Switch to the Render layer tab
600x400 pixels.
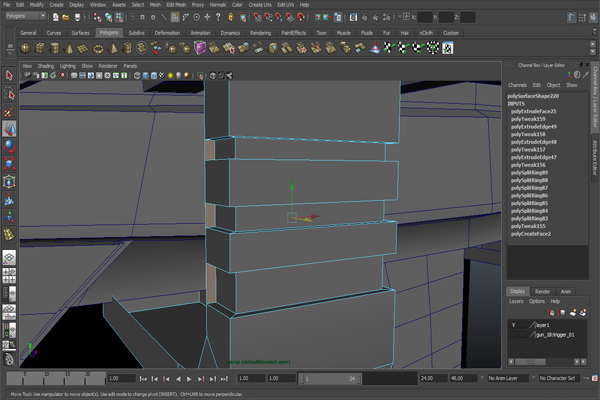(543, 291)
